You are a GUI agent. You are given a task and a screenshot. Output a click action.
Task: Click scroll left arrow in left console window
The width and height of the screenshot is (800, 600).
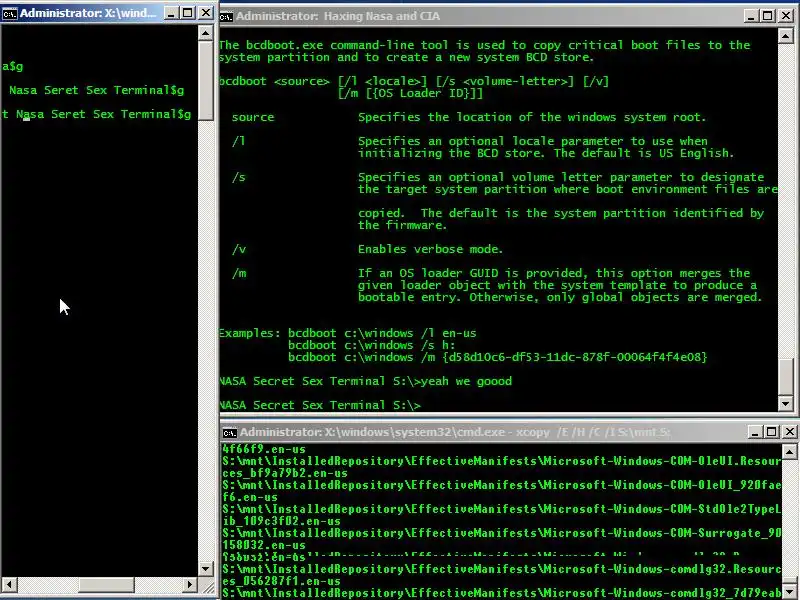(9, 585)
